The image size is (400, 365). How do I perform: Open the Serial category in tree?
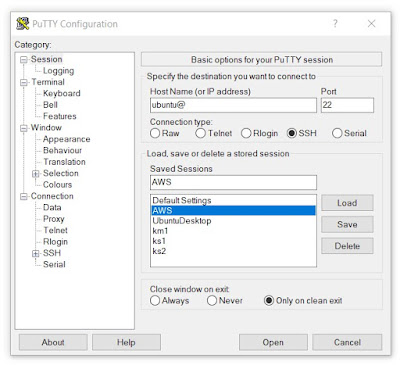(x=54, y=264)
